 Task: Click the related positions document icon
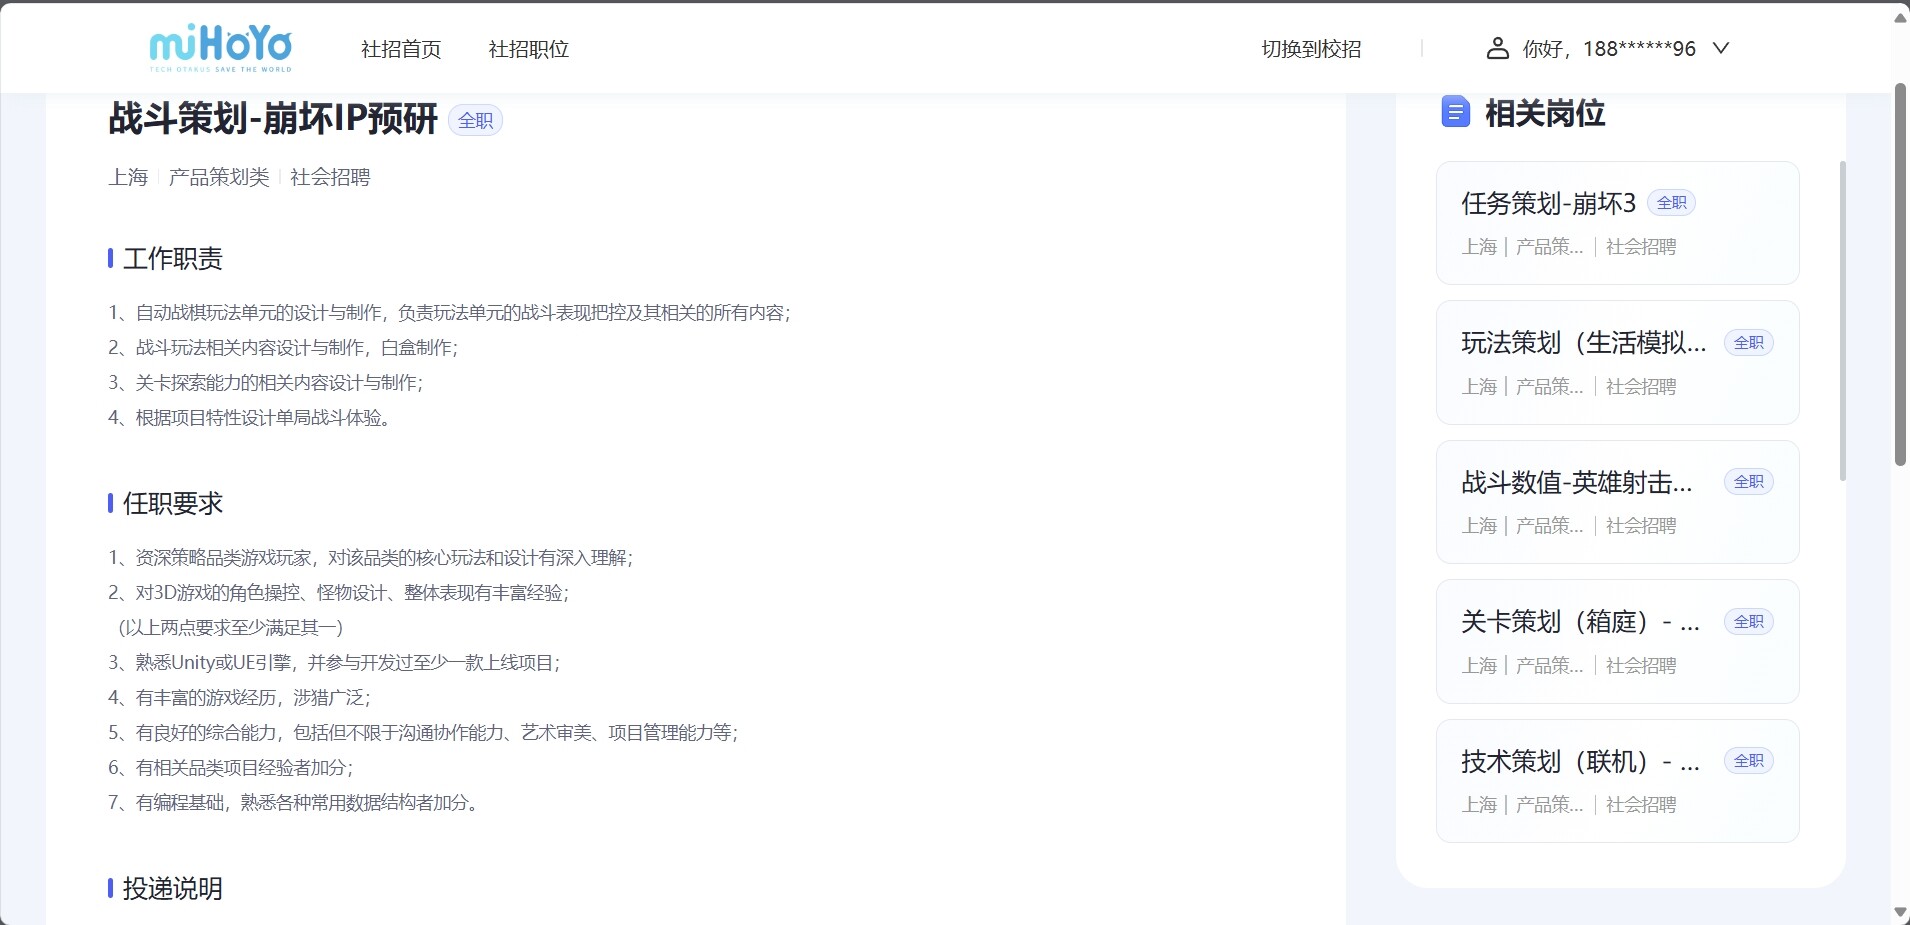(x=1455, y=112)
